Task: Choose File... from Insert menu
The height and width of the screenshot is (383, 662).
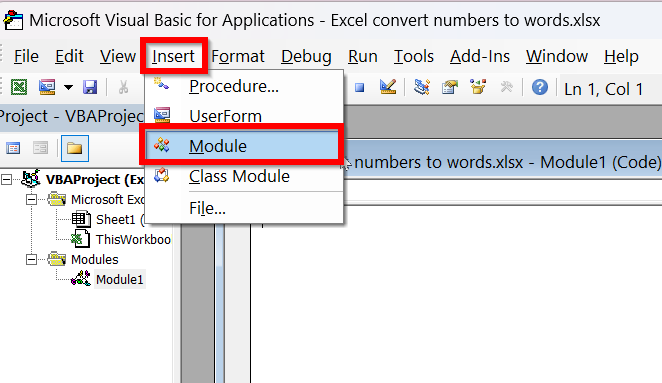Action: pos(244,208)
